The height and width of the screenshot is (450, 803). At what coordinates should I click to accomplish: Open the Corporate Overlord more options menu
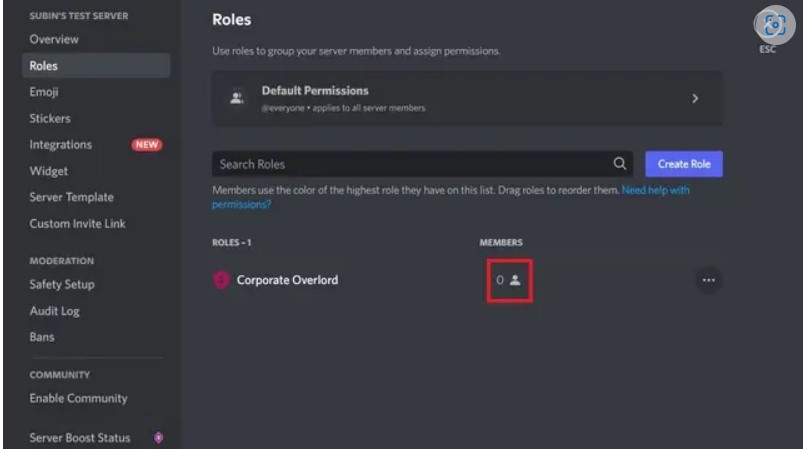tap(708, 280)
